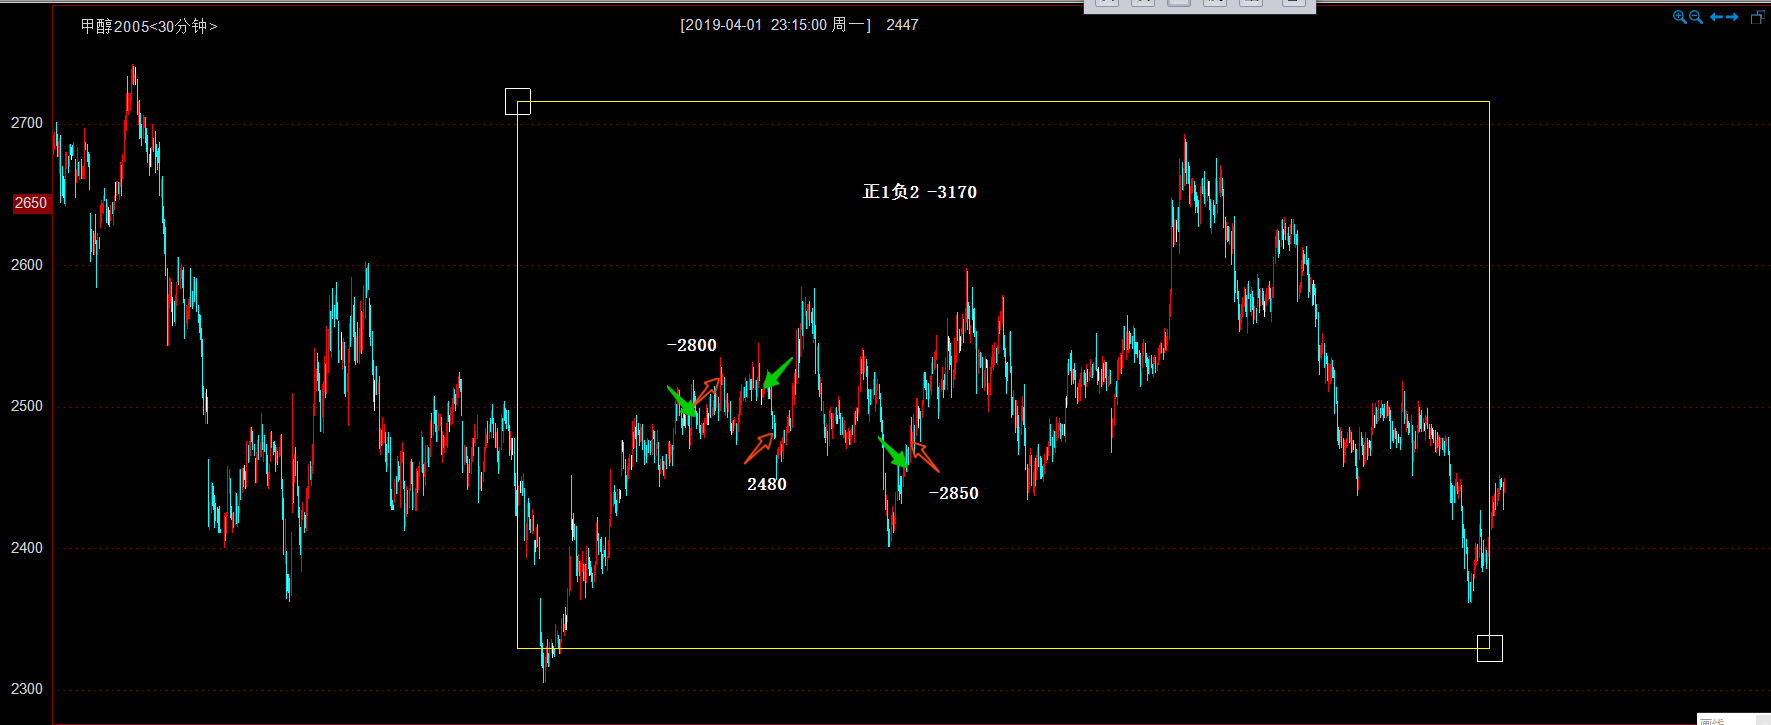Select the red 2650 price marker on axis
The width and height of the screenshot is (1771, 725).
31,203
